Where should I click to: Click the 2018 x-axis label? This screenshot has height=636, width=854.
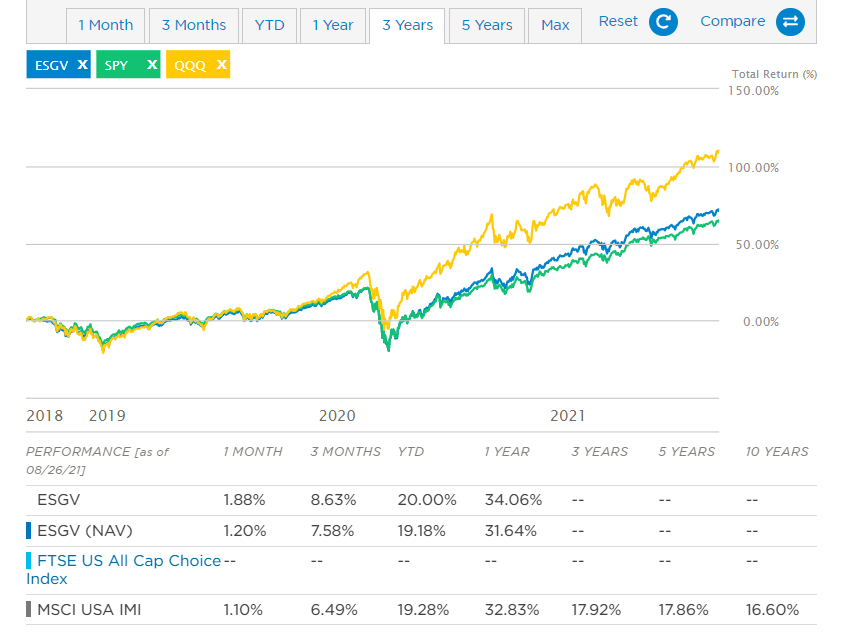[45, 415]
